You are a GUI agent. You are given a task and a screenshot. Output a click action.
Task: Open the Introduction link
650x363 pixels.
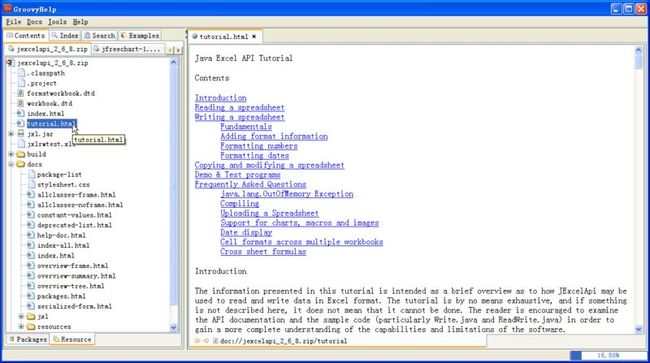pyautogui.click(x=221, y=98)
